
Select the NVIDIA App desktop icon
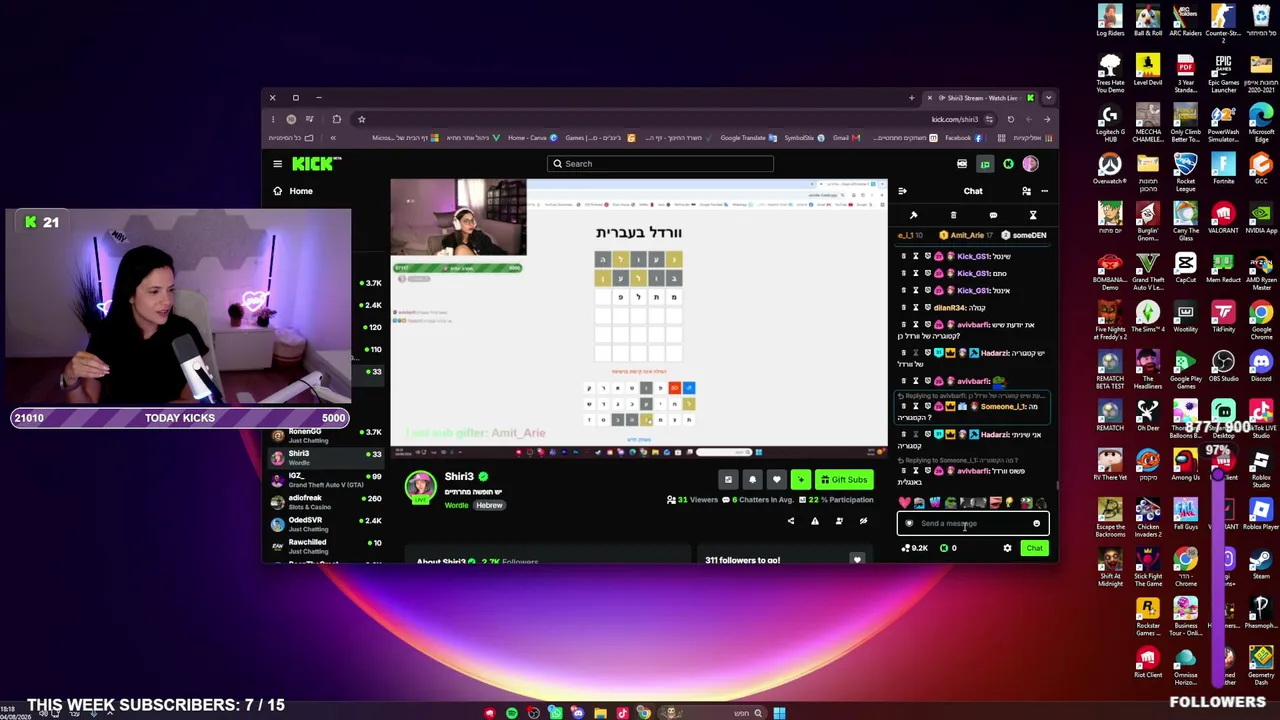[x=1260, y=219]
